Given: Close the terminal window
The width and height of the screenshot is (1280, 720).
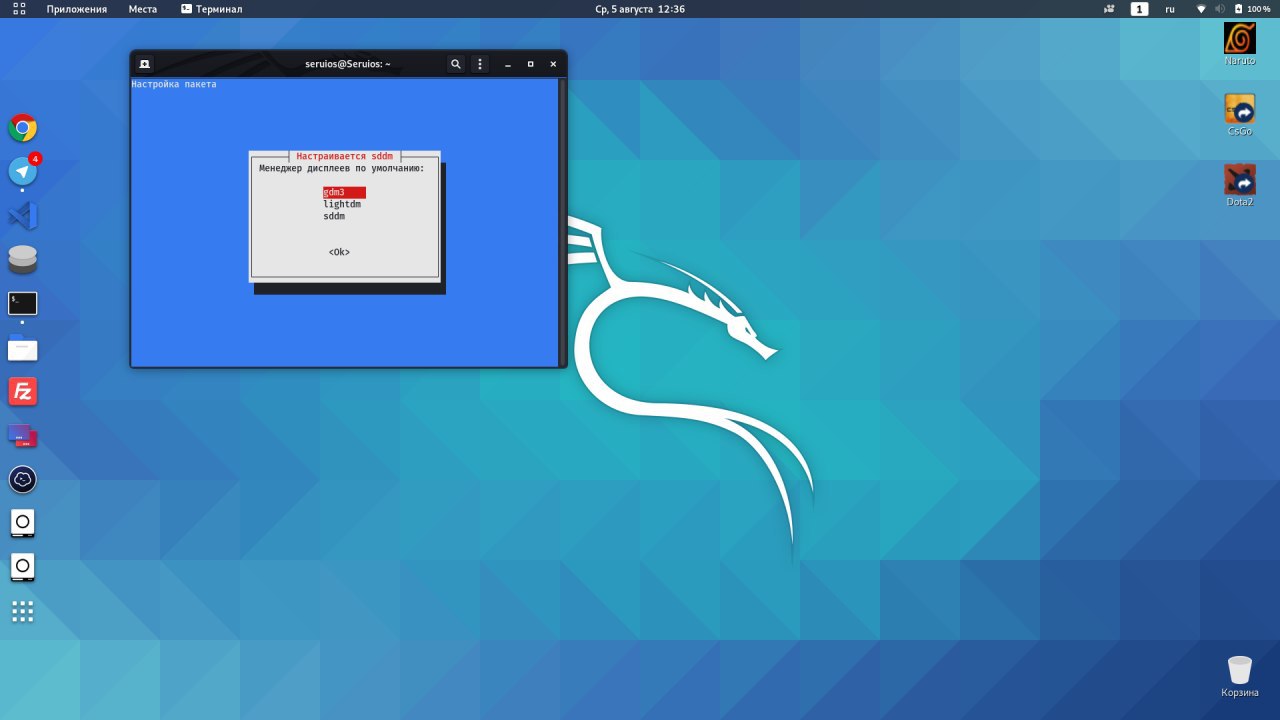Looking at the screenshot, I should point(553,64).
